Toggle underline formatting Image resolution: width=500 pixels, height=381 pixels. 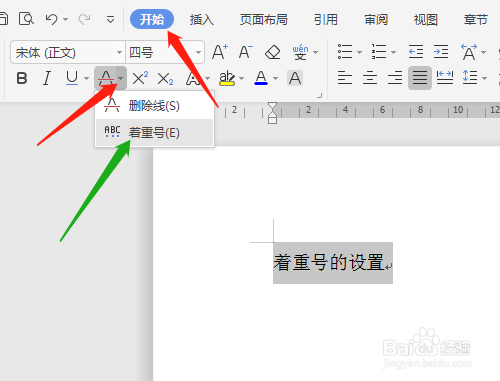click(72, 78)
